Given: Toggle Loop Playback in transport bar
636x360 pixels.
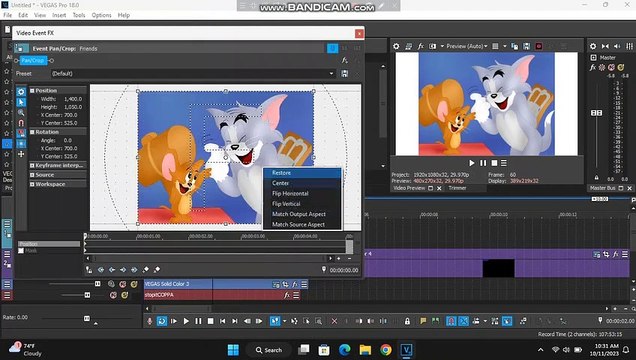Looking at the screenshot, I should 161,321.
